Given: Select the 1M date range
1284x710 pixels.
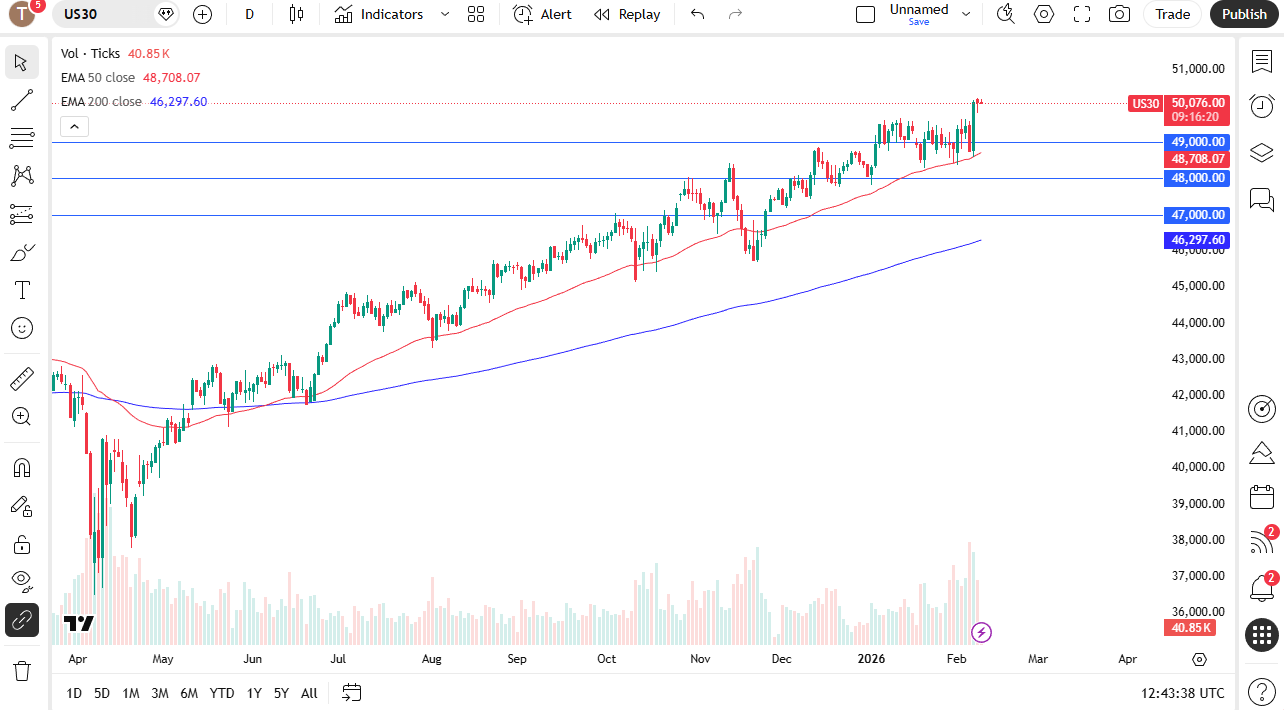Looking at the screenshot, I should pyautogui.click(x=131, y=693).
